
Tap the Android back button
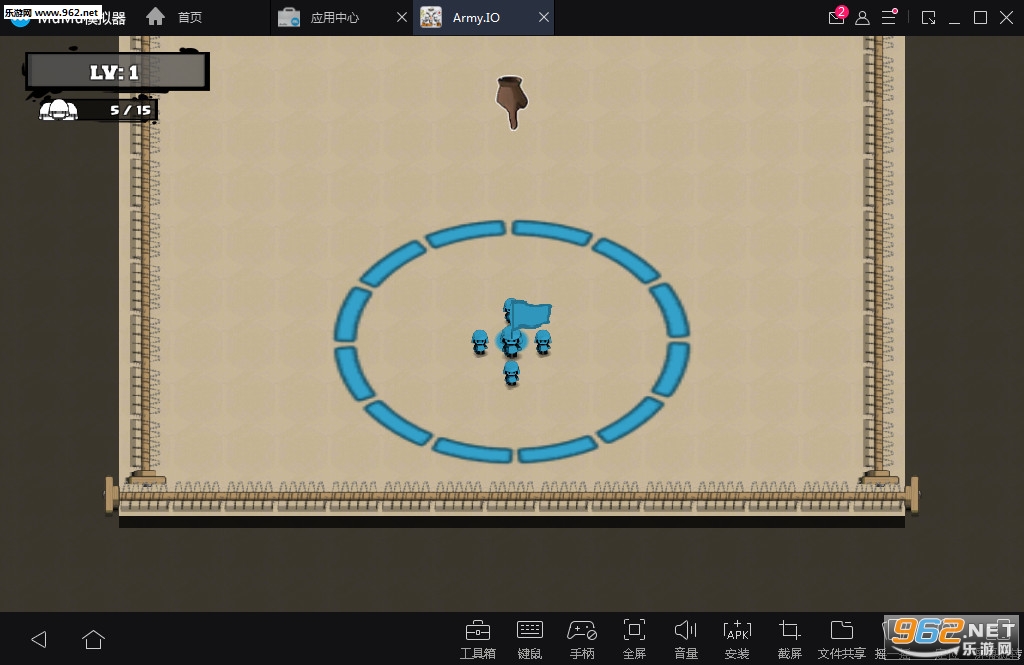39,639
